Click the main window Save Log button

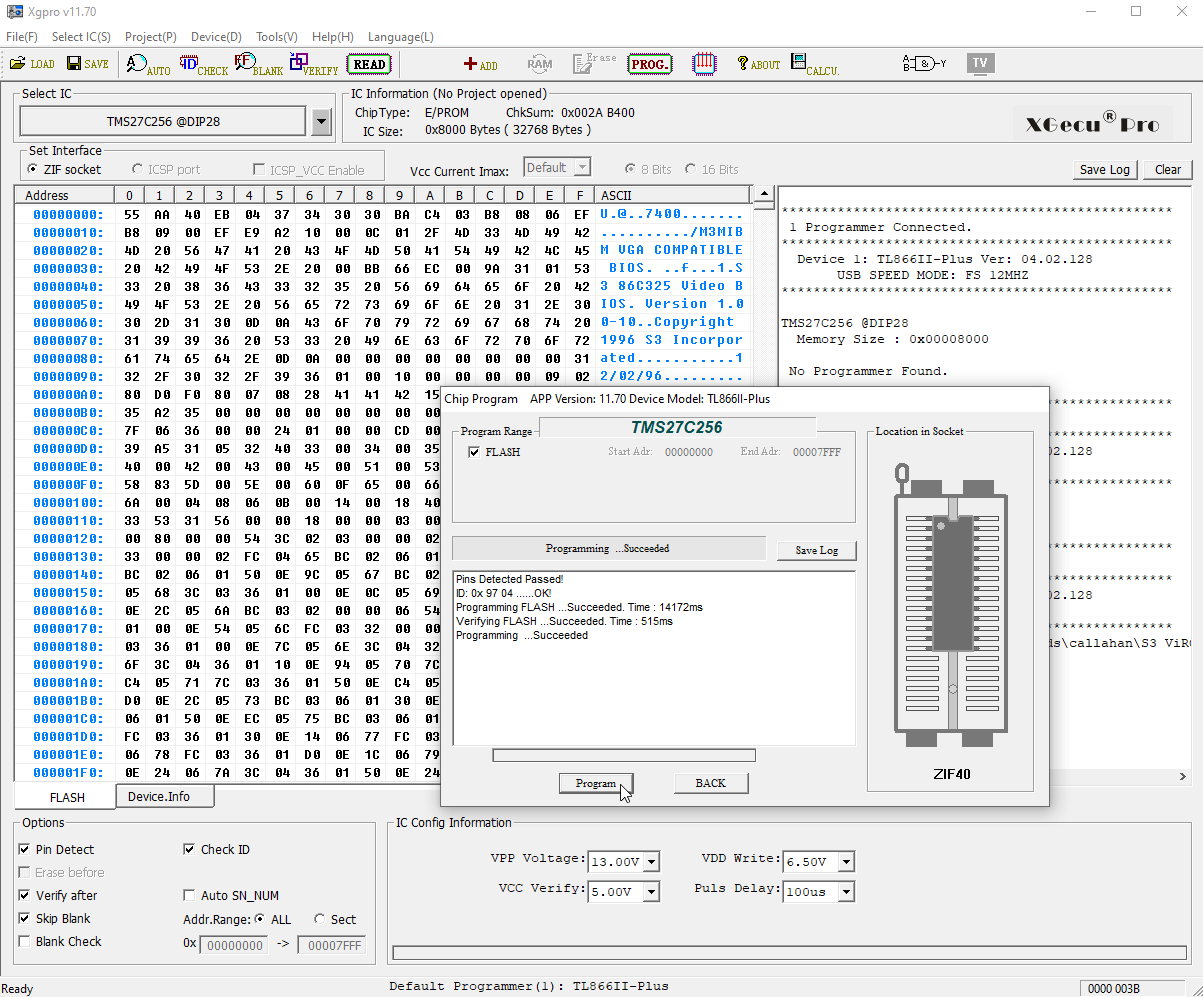[1105, 169]
